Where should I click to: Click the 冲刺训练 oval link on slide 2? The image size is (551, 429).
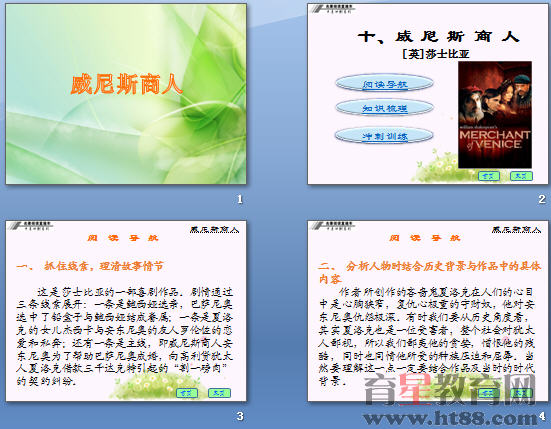384,136
